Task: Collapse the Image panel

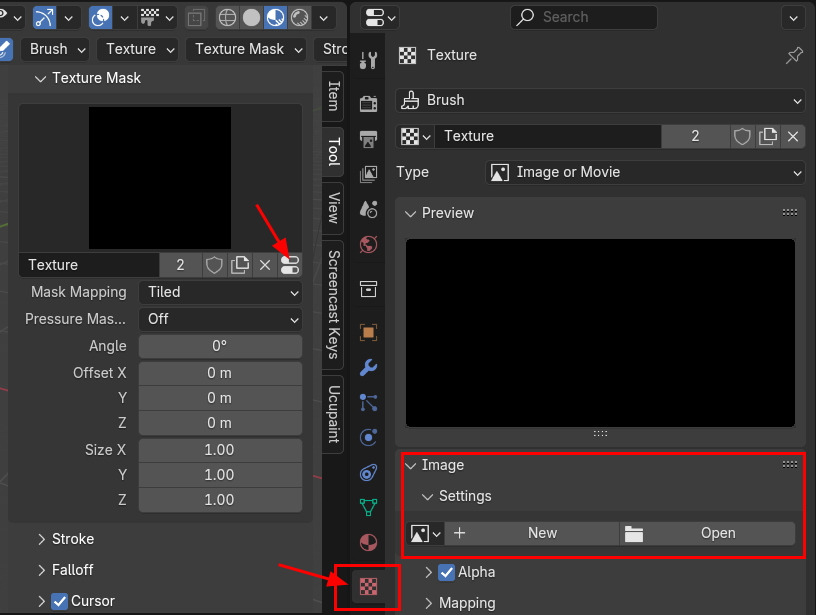Action: pos(411,466)
